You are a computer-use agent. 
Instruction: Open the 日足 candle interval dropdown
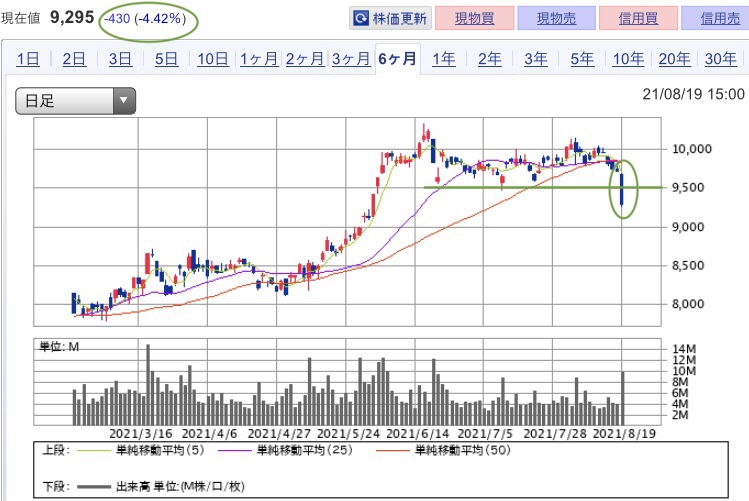(x=75, y=101)
